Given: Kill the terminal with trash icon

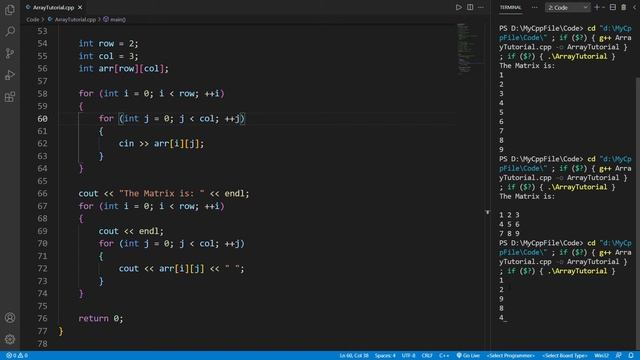Looking at the screenshot, I should 624,7.
